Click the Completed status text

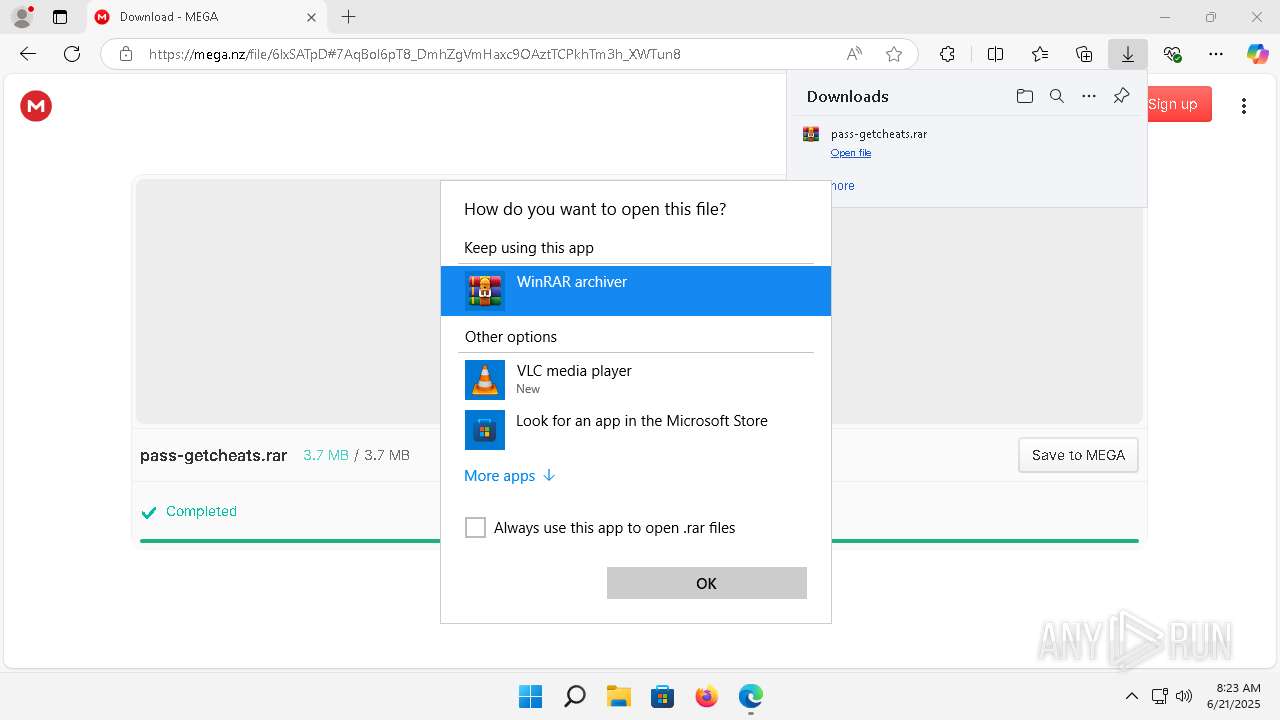[201, 511]
